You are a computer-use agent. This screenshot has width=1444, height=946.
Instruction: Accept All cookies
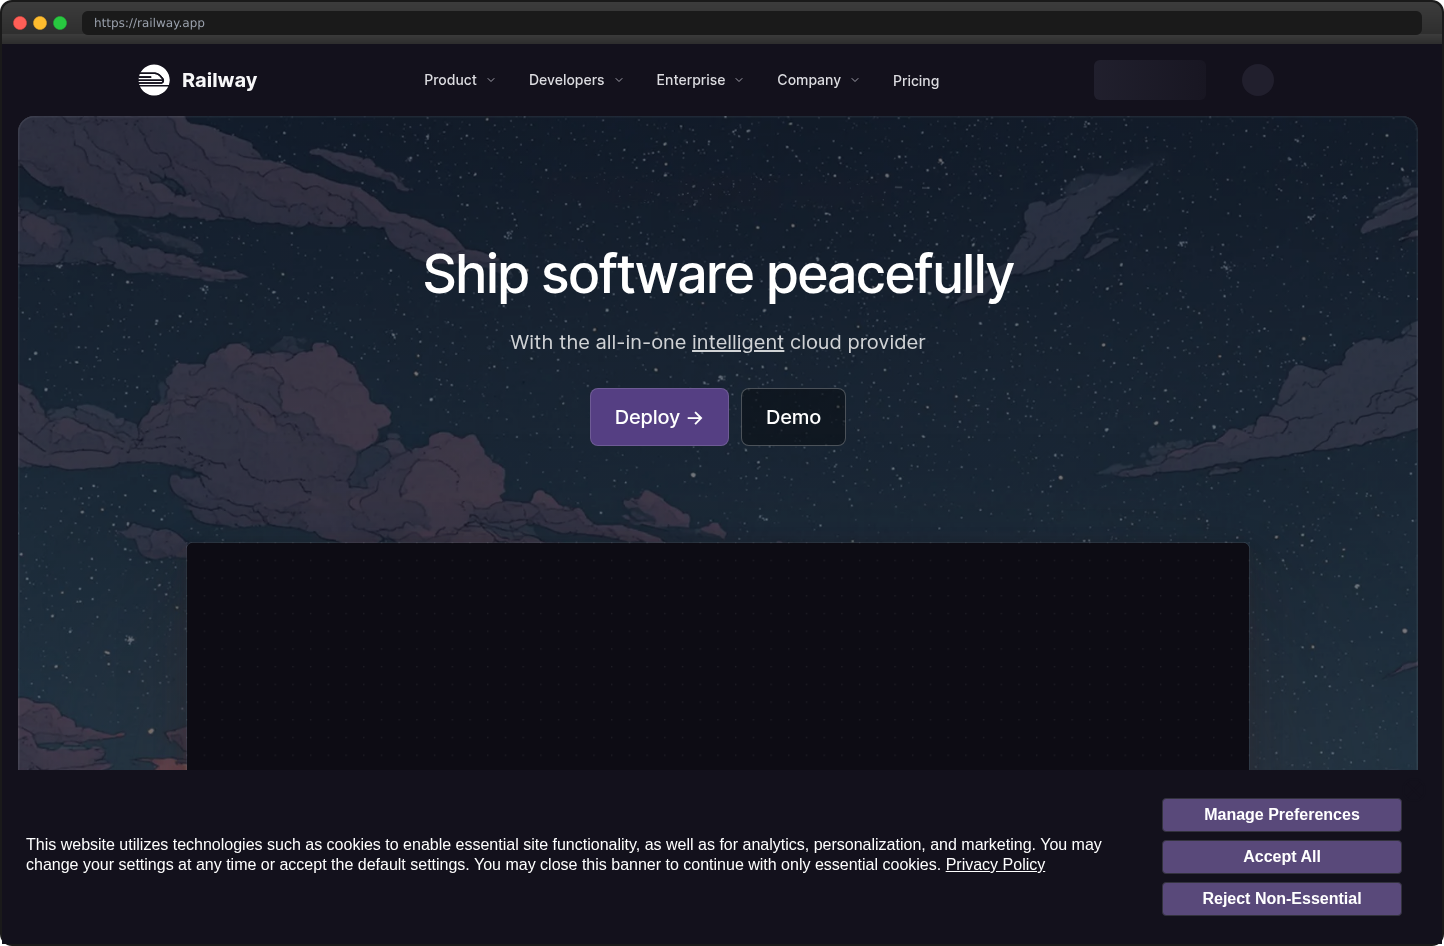click(1281, 857)
